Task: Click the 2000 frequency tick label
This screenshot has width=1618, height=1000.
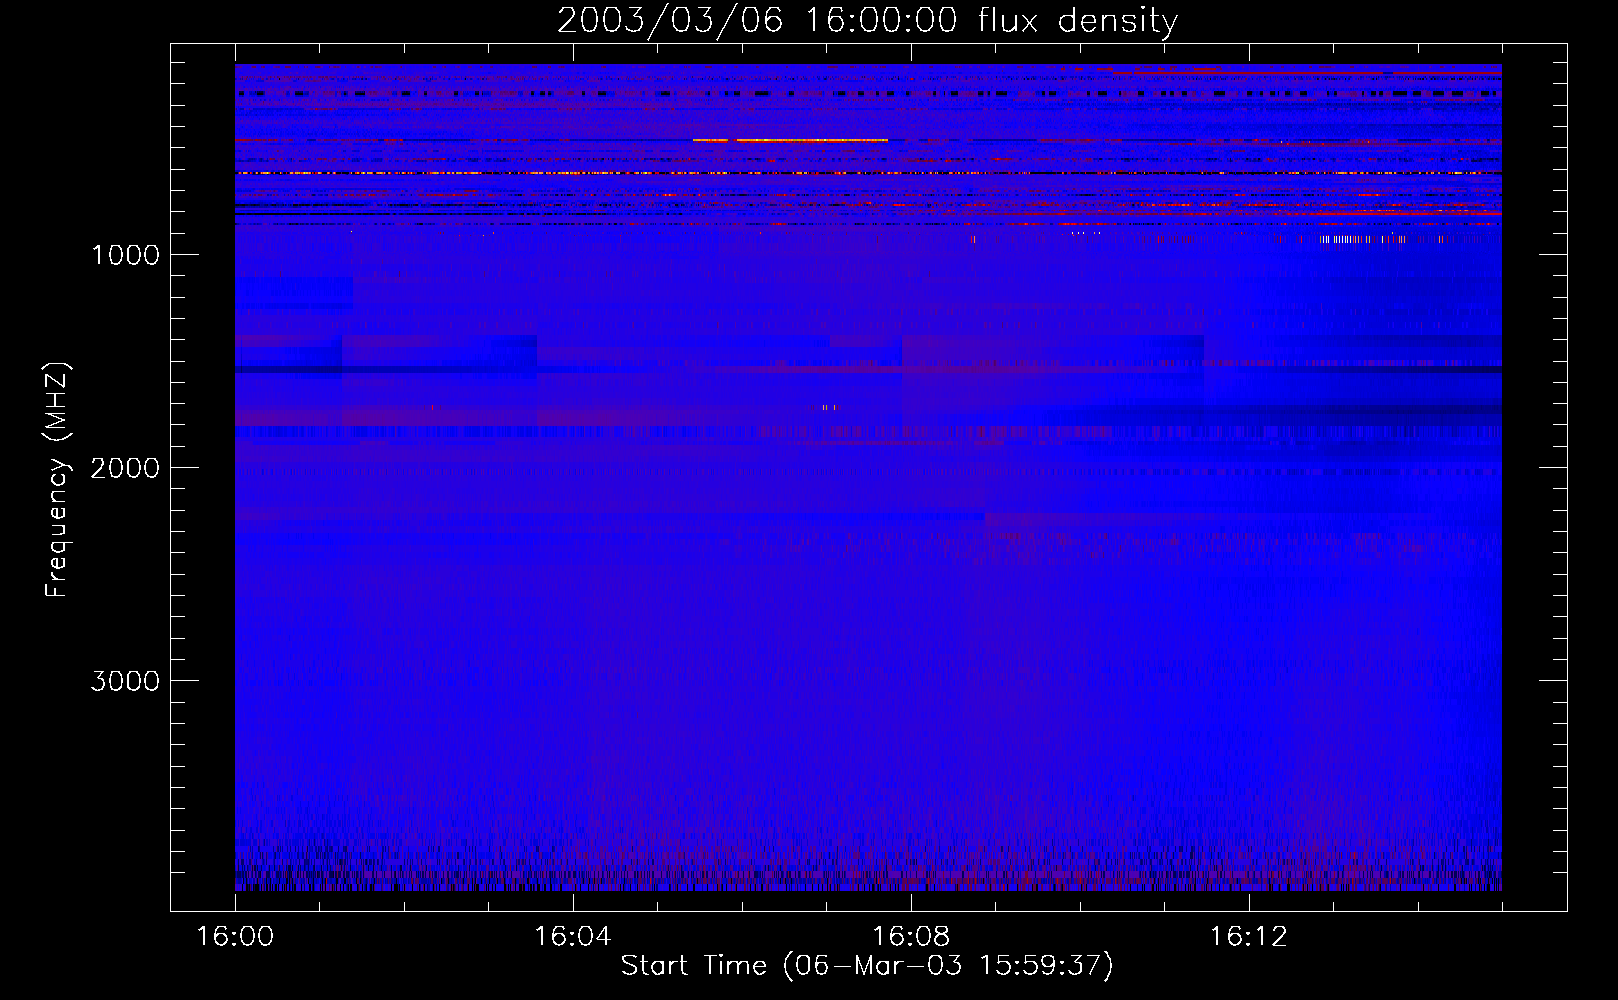Action: (x=125, y=468)
